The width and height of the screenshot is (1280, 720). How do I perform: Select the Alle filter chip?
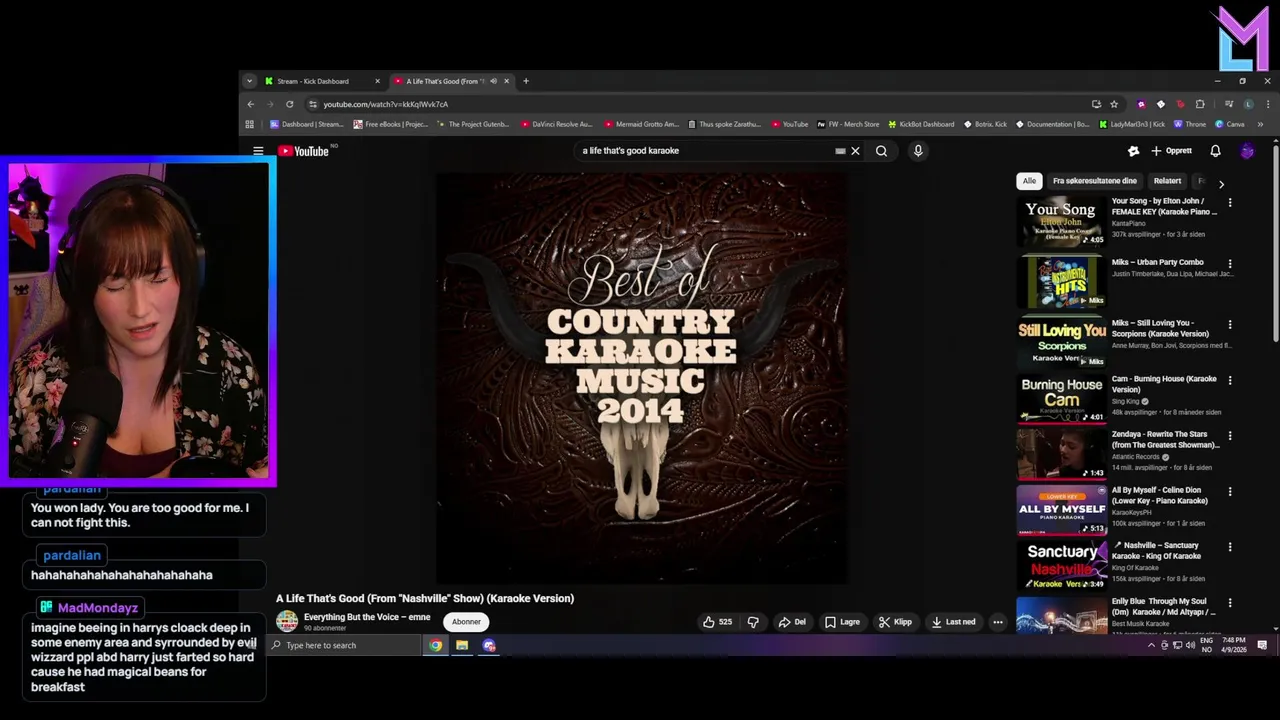tap(1029, 181)
